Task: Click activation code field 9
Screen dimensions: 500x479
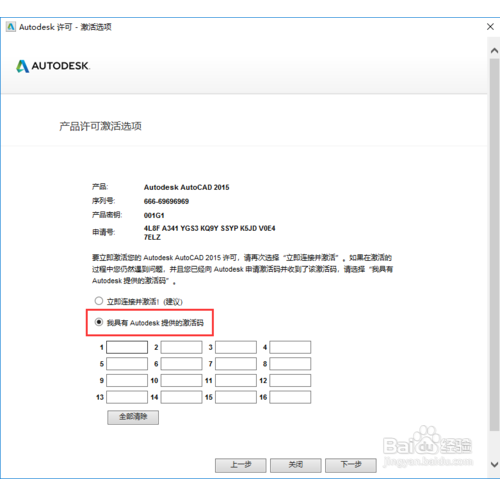Action: pyautogui.click(x=127, y=380)
